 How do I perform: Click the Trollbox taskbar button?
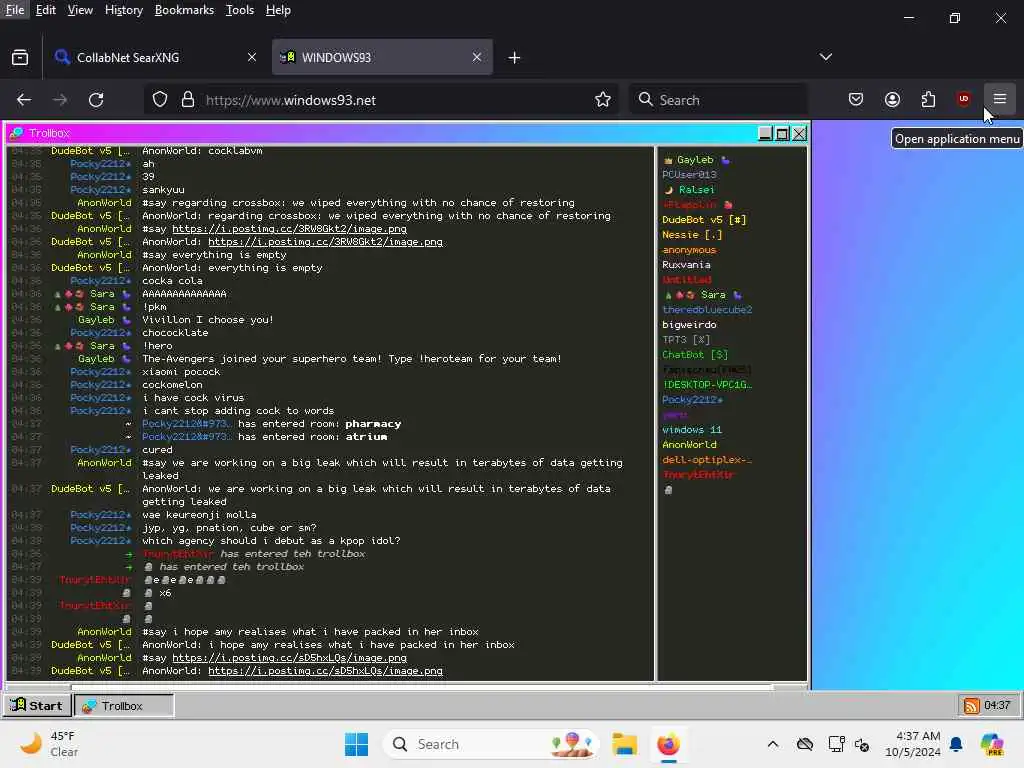(x=124, y=705)
